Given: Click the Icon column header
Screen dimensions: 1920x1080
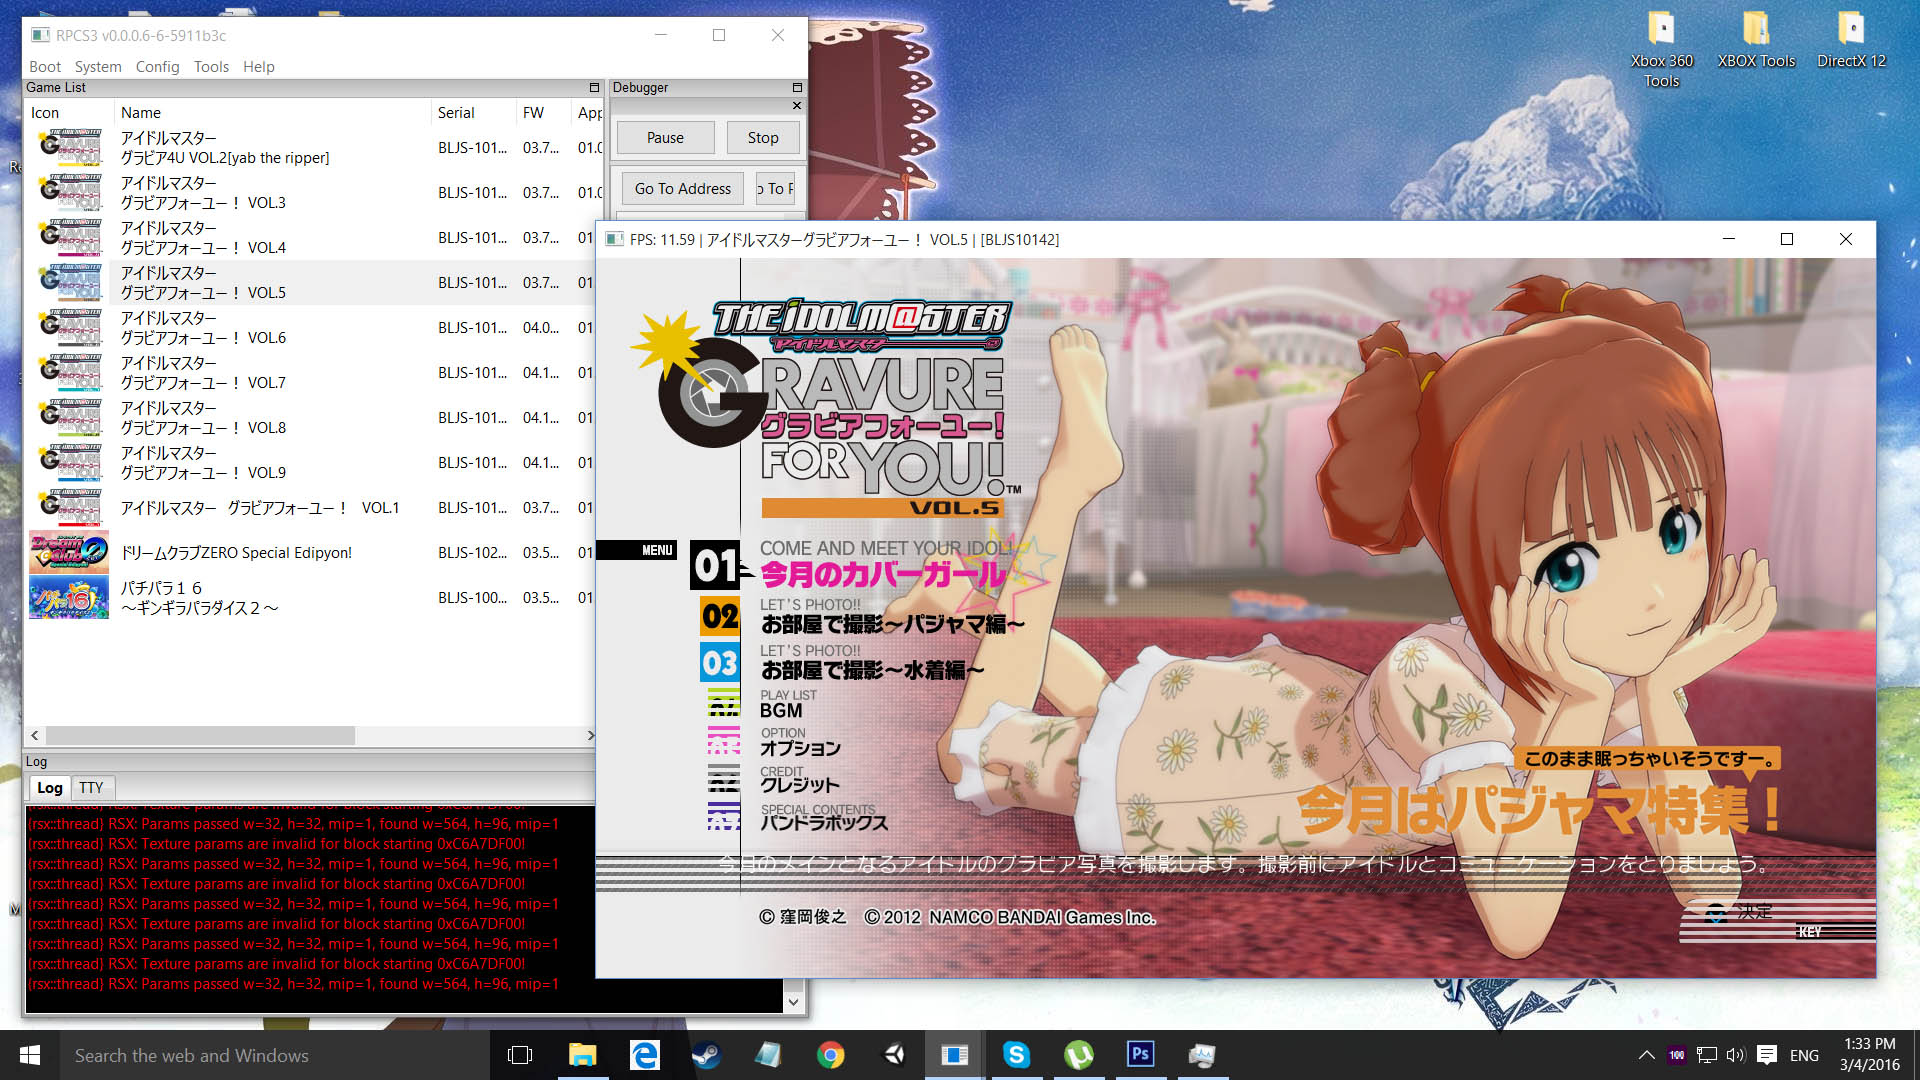Looking at the screenshot, I should tap(69, 113).
